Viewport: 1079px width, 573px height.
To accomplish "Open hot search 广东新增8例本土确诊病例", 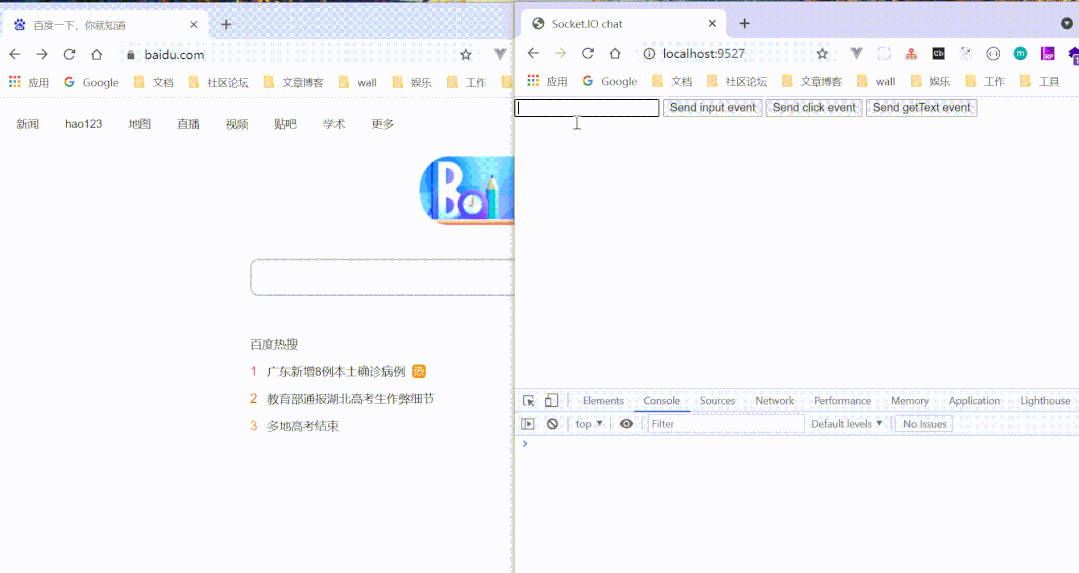I will pyautogui.click(x=336, y=371).
